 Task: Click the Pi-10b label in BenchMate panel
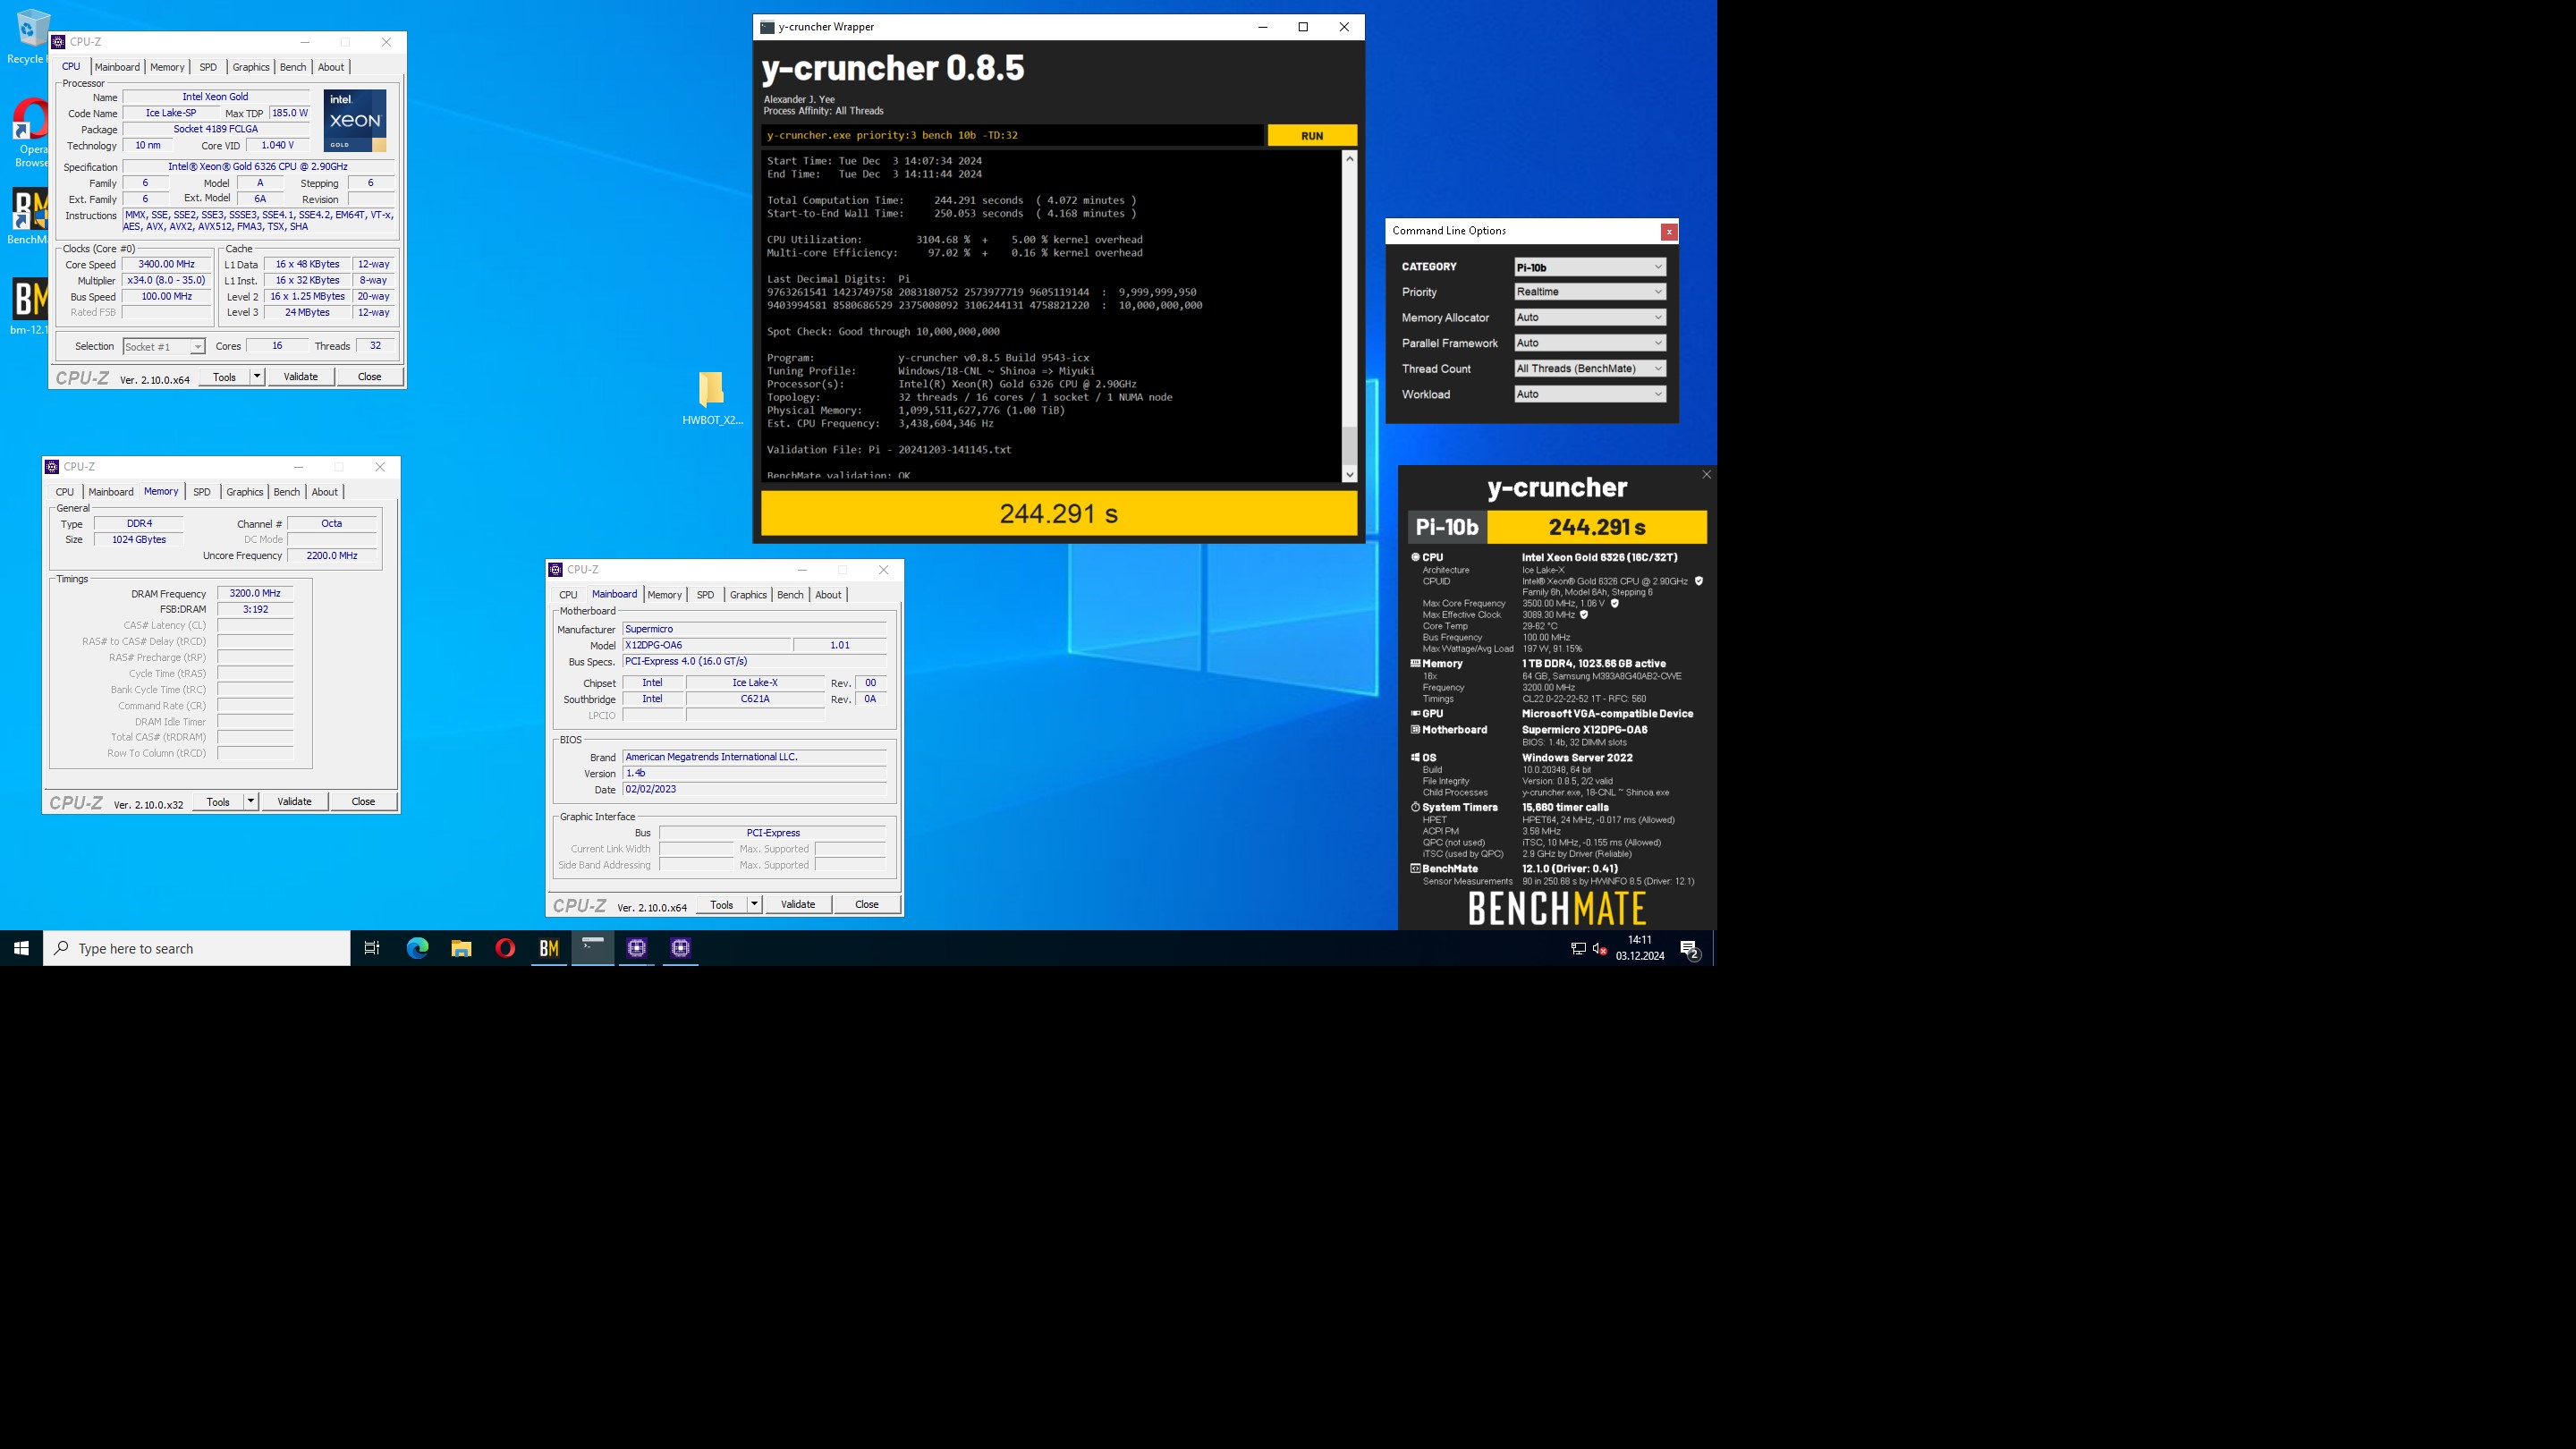1446,527
